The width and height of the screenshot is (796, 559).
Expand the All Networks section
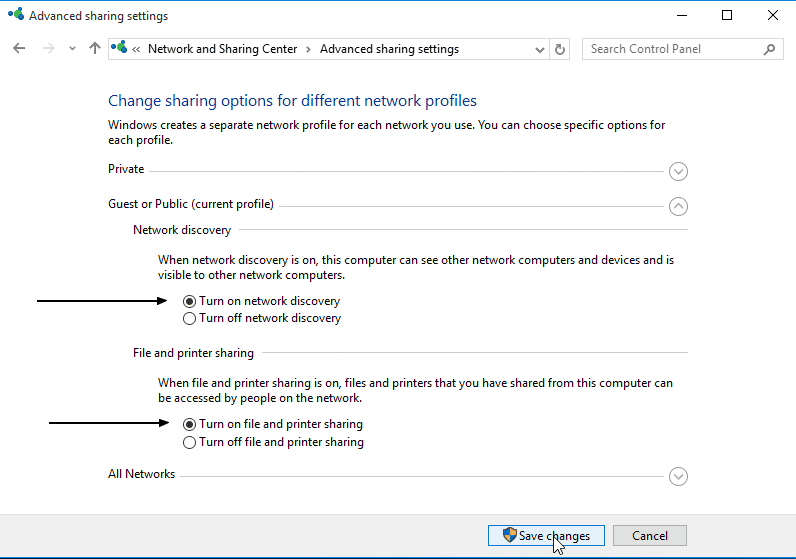678,476
